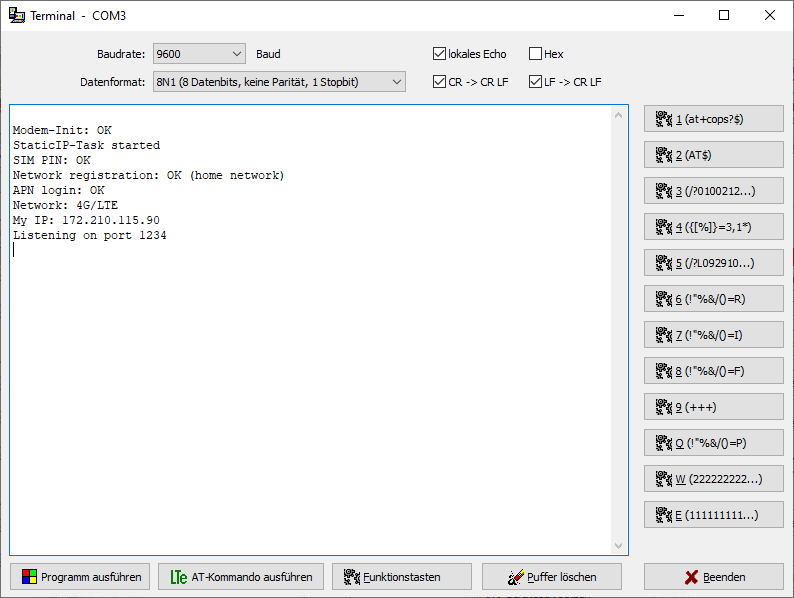This screenshot has width=794, height=598.
Task: Click scrollbar down arrow in terminal output
Action: (x=618, y=545)
